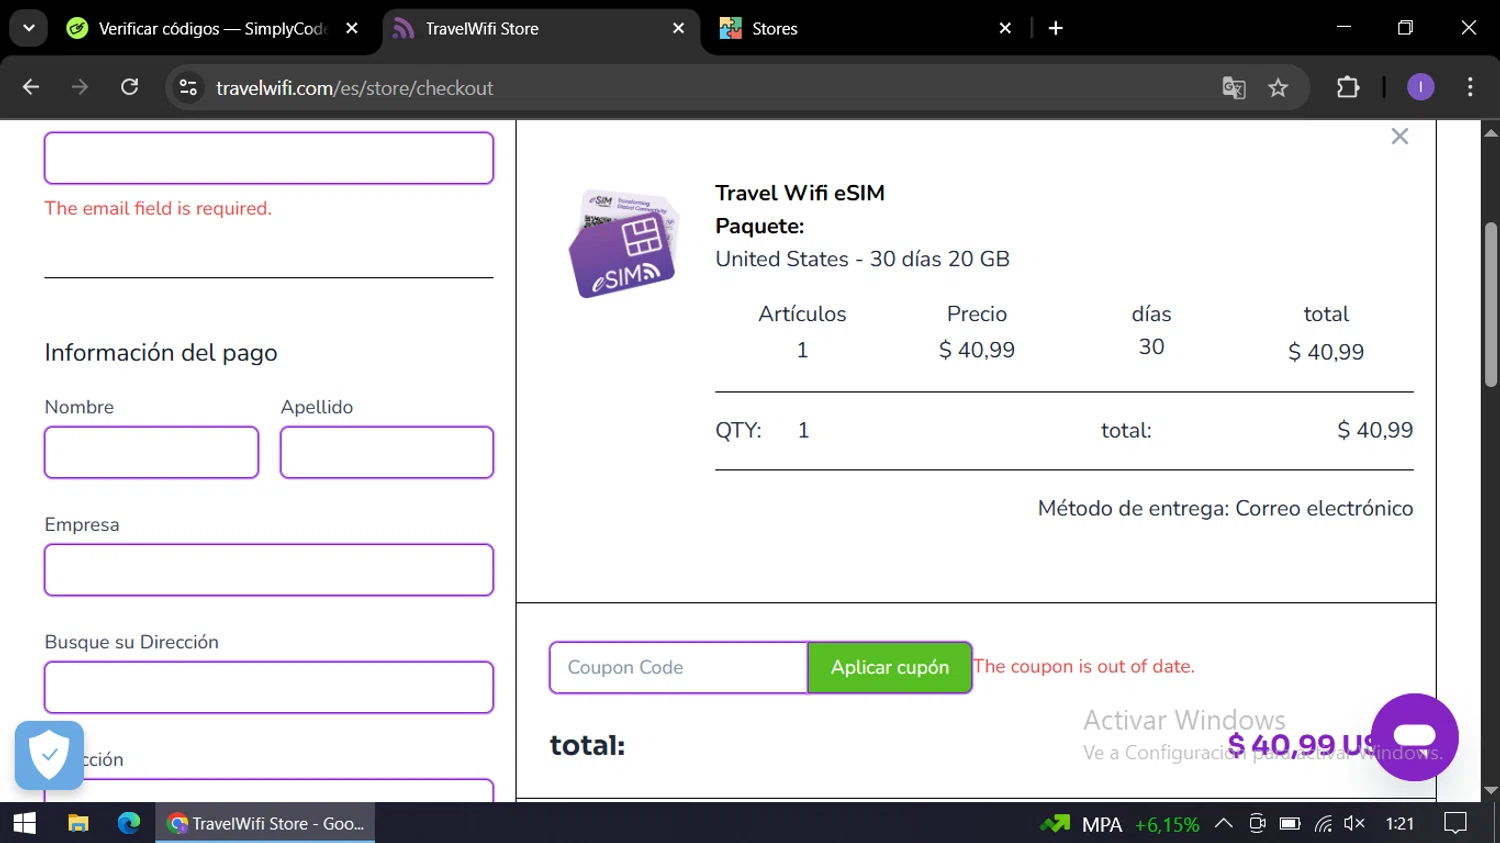Translate this page icon

click(1234, 88)
